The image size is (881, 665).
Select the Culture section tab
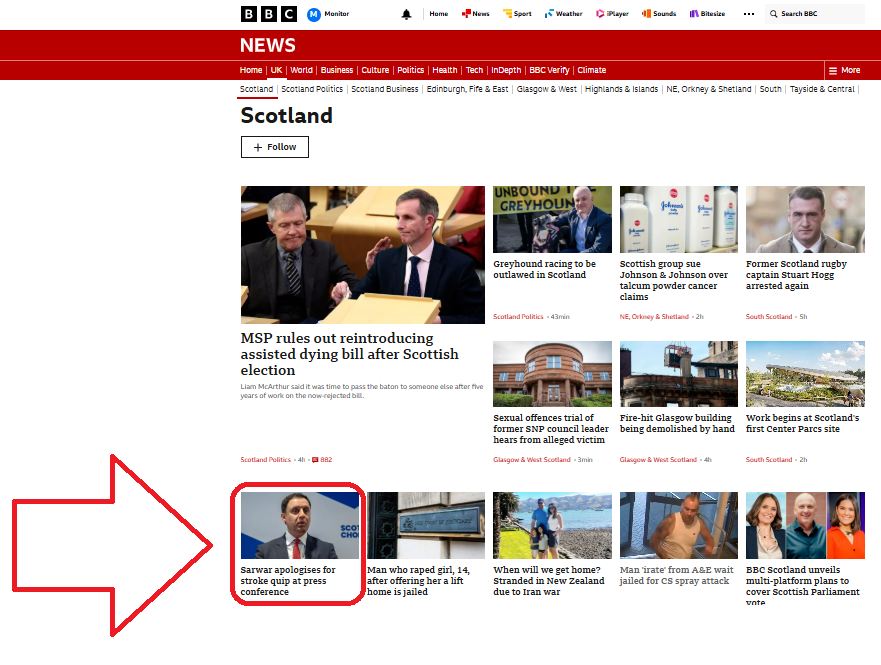(375, 70)
